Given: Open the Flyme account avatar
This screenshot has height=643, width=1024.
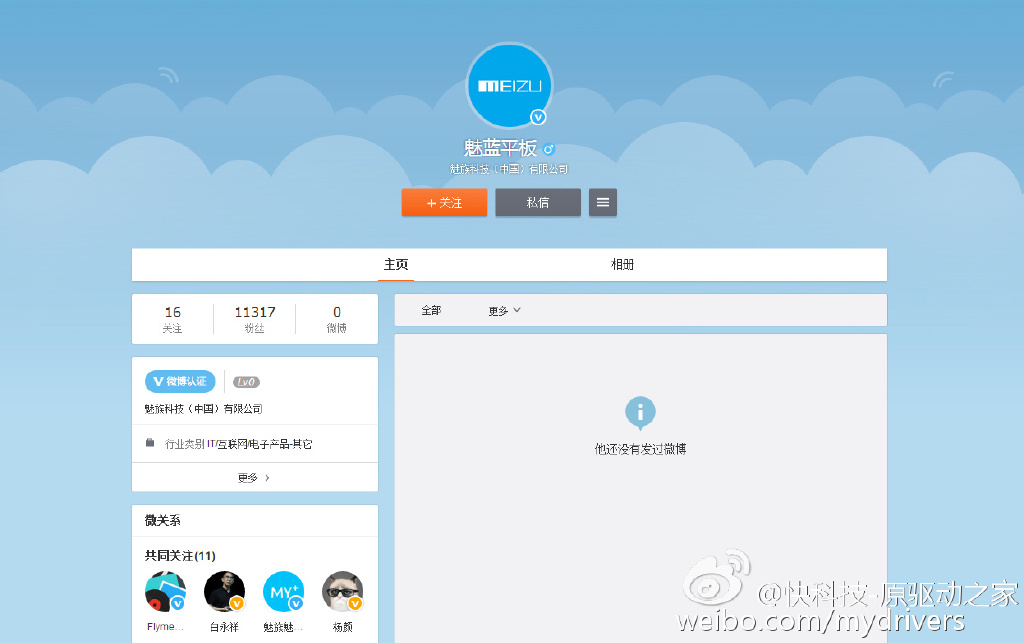Looking at the screenshot, I should click(x=165, y=591).
